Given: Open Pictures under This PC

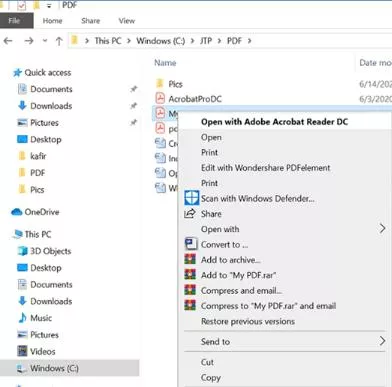Looking at the screenshot, I should coord(44,335).
